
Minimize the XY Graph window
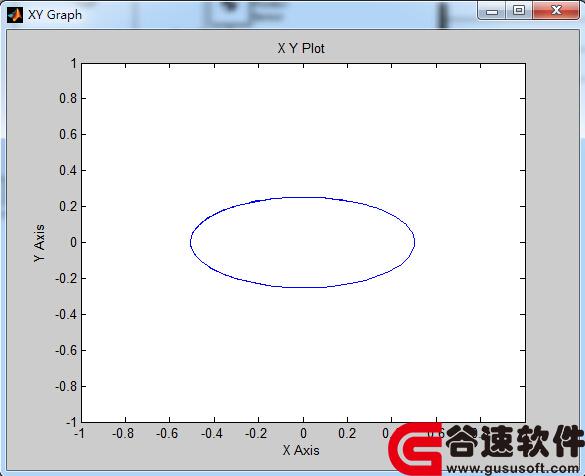point(492,11)
